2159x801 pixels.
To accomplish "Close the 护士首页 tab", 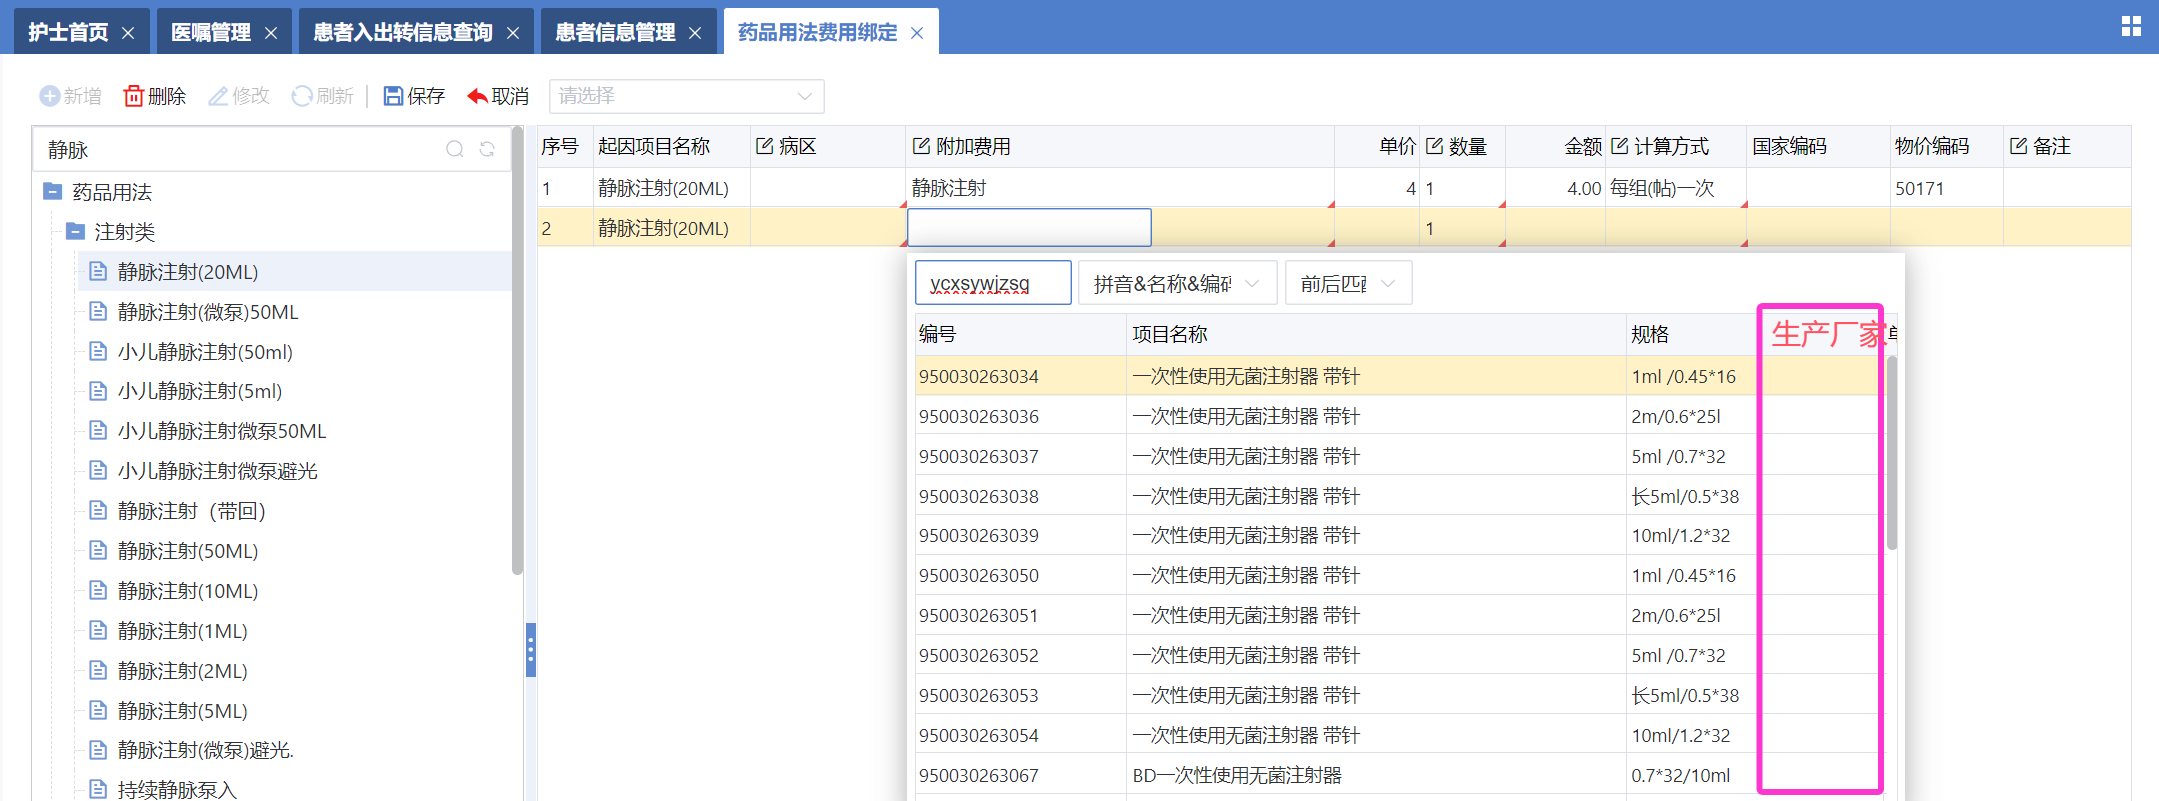I will click(x=128, y=33).
